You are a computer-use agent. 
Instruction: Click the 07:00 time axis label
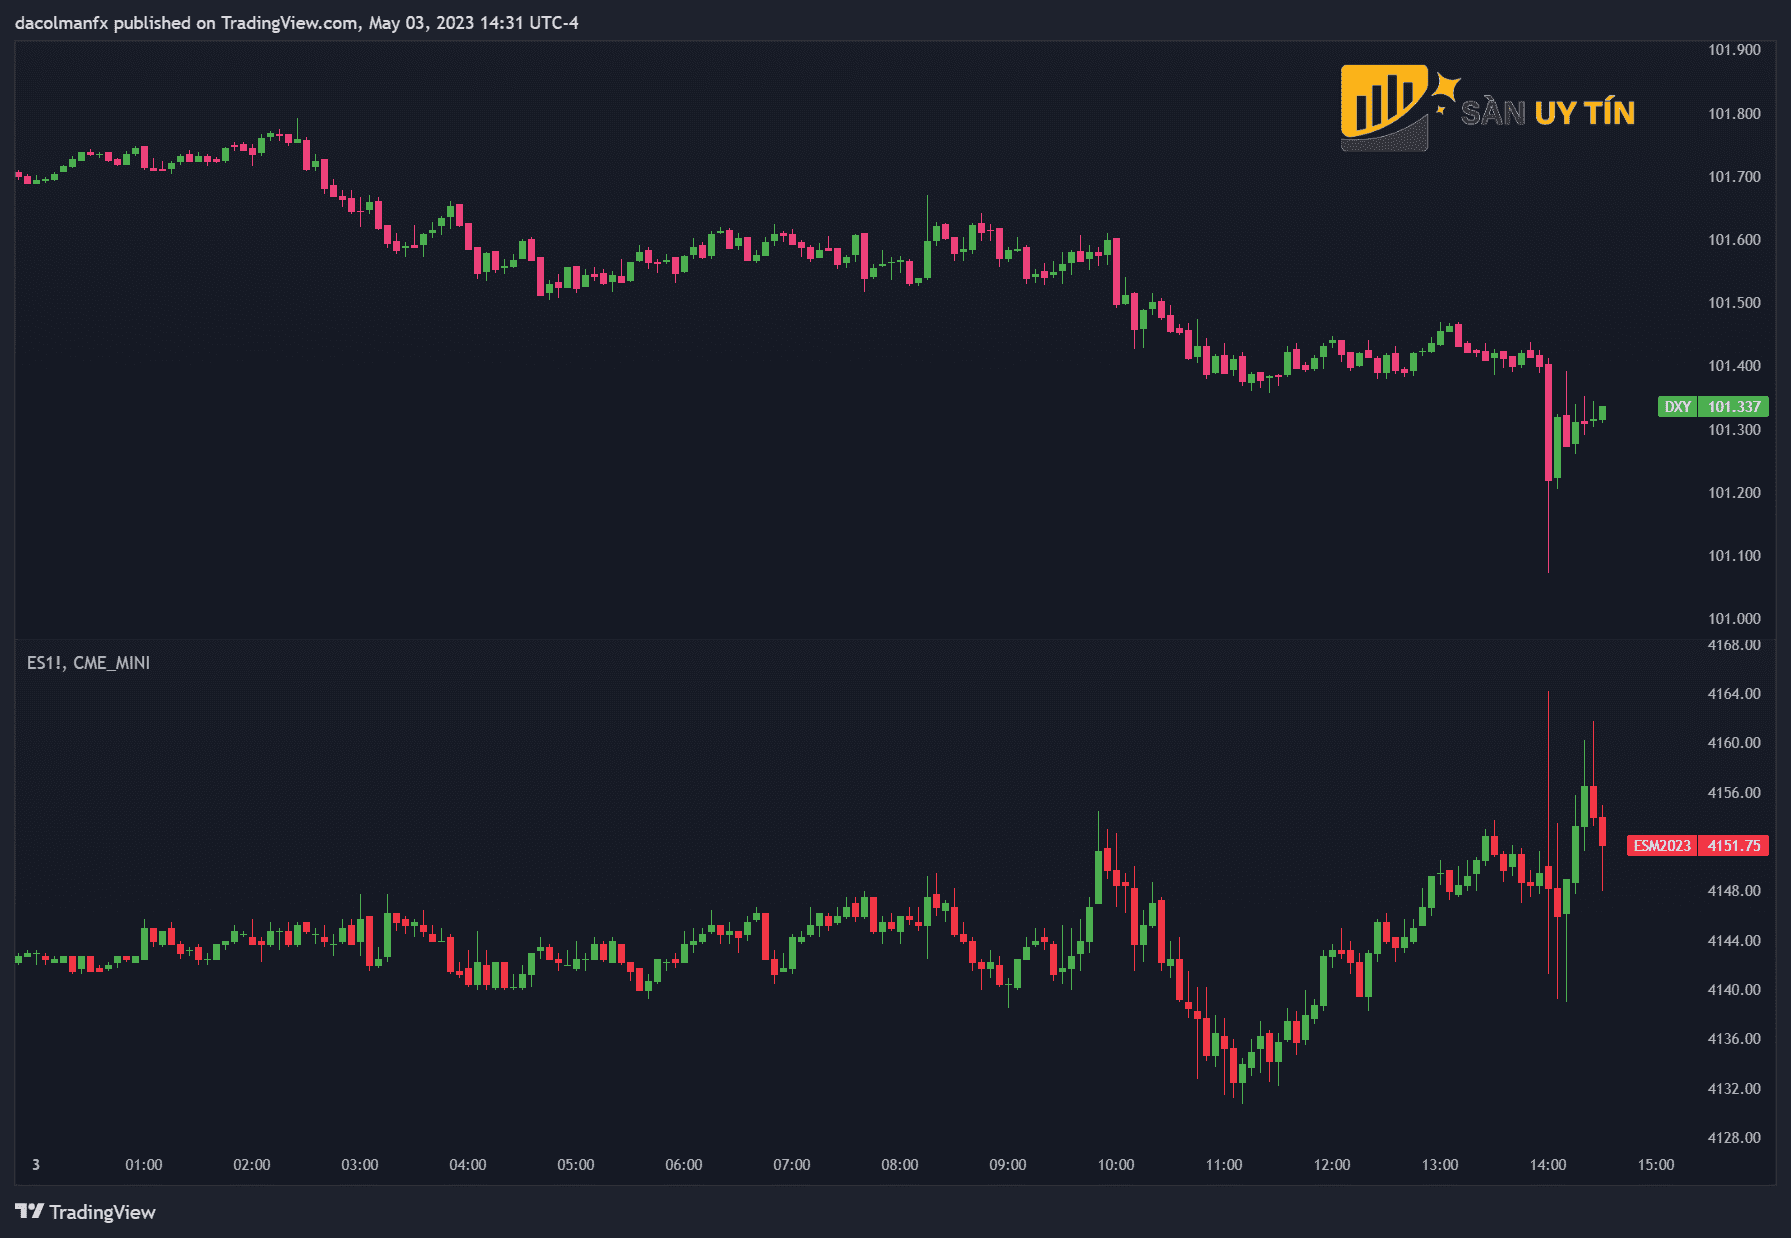click(x=792, y=1165)
